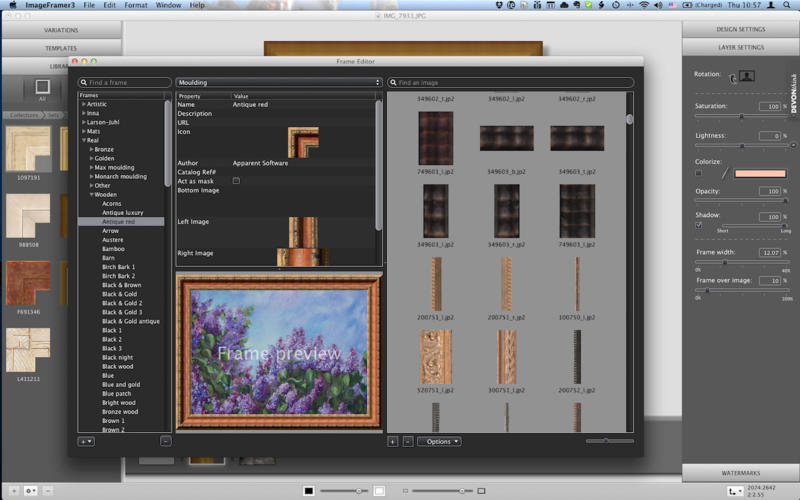This screenshot has width=800, height=500.
Task: Click the rotate layer icon
Action: 733,76
